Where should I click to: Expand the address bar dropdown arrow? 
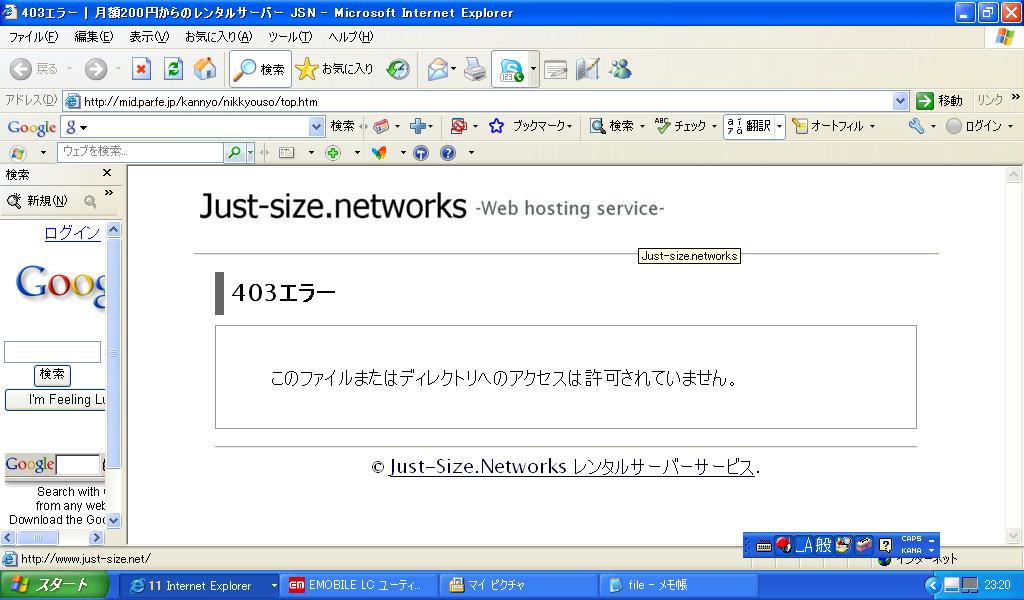pos(901,101)
